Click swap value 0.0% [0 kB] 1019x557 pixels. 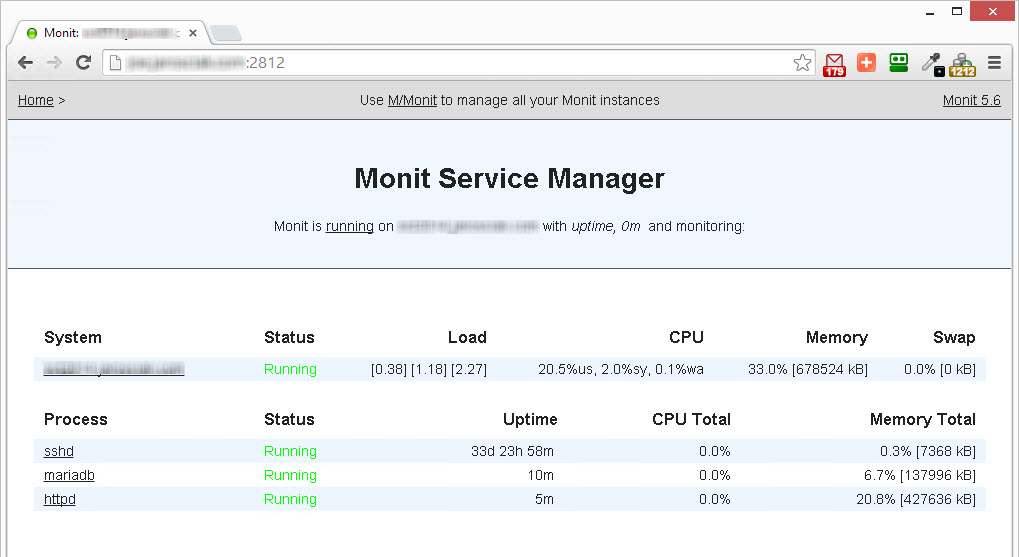click(x=940, y=369)
